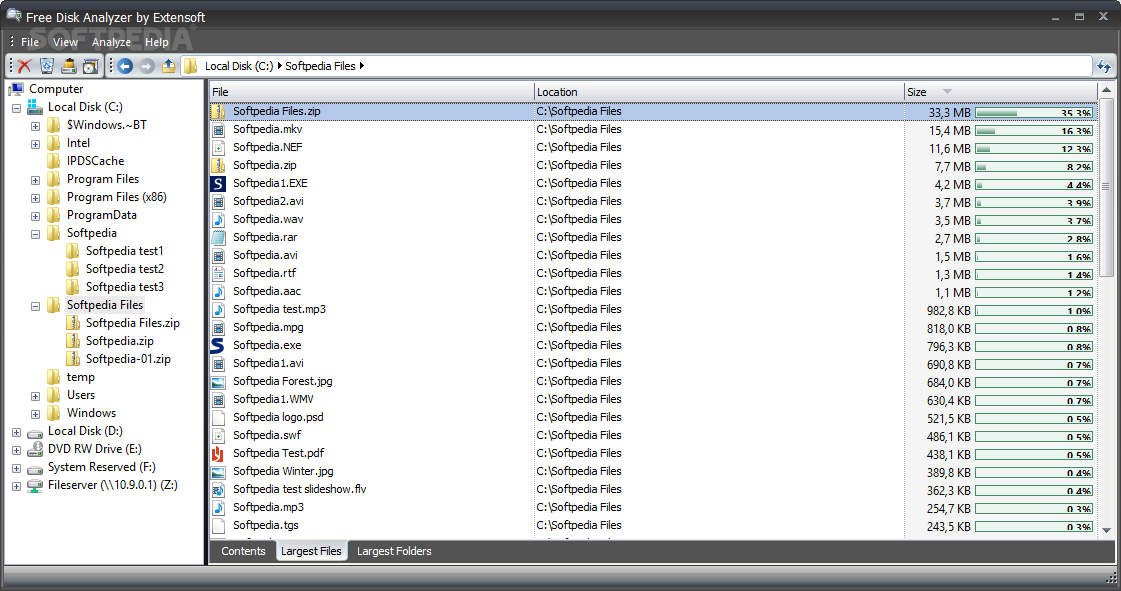Viewport: 1121px width, 591px height.
Task: Open the Analyze menu
Action: (111, 42)
